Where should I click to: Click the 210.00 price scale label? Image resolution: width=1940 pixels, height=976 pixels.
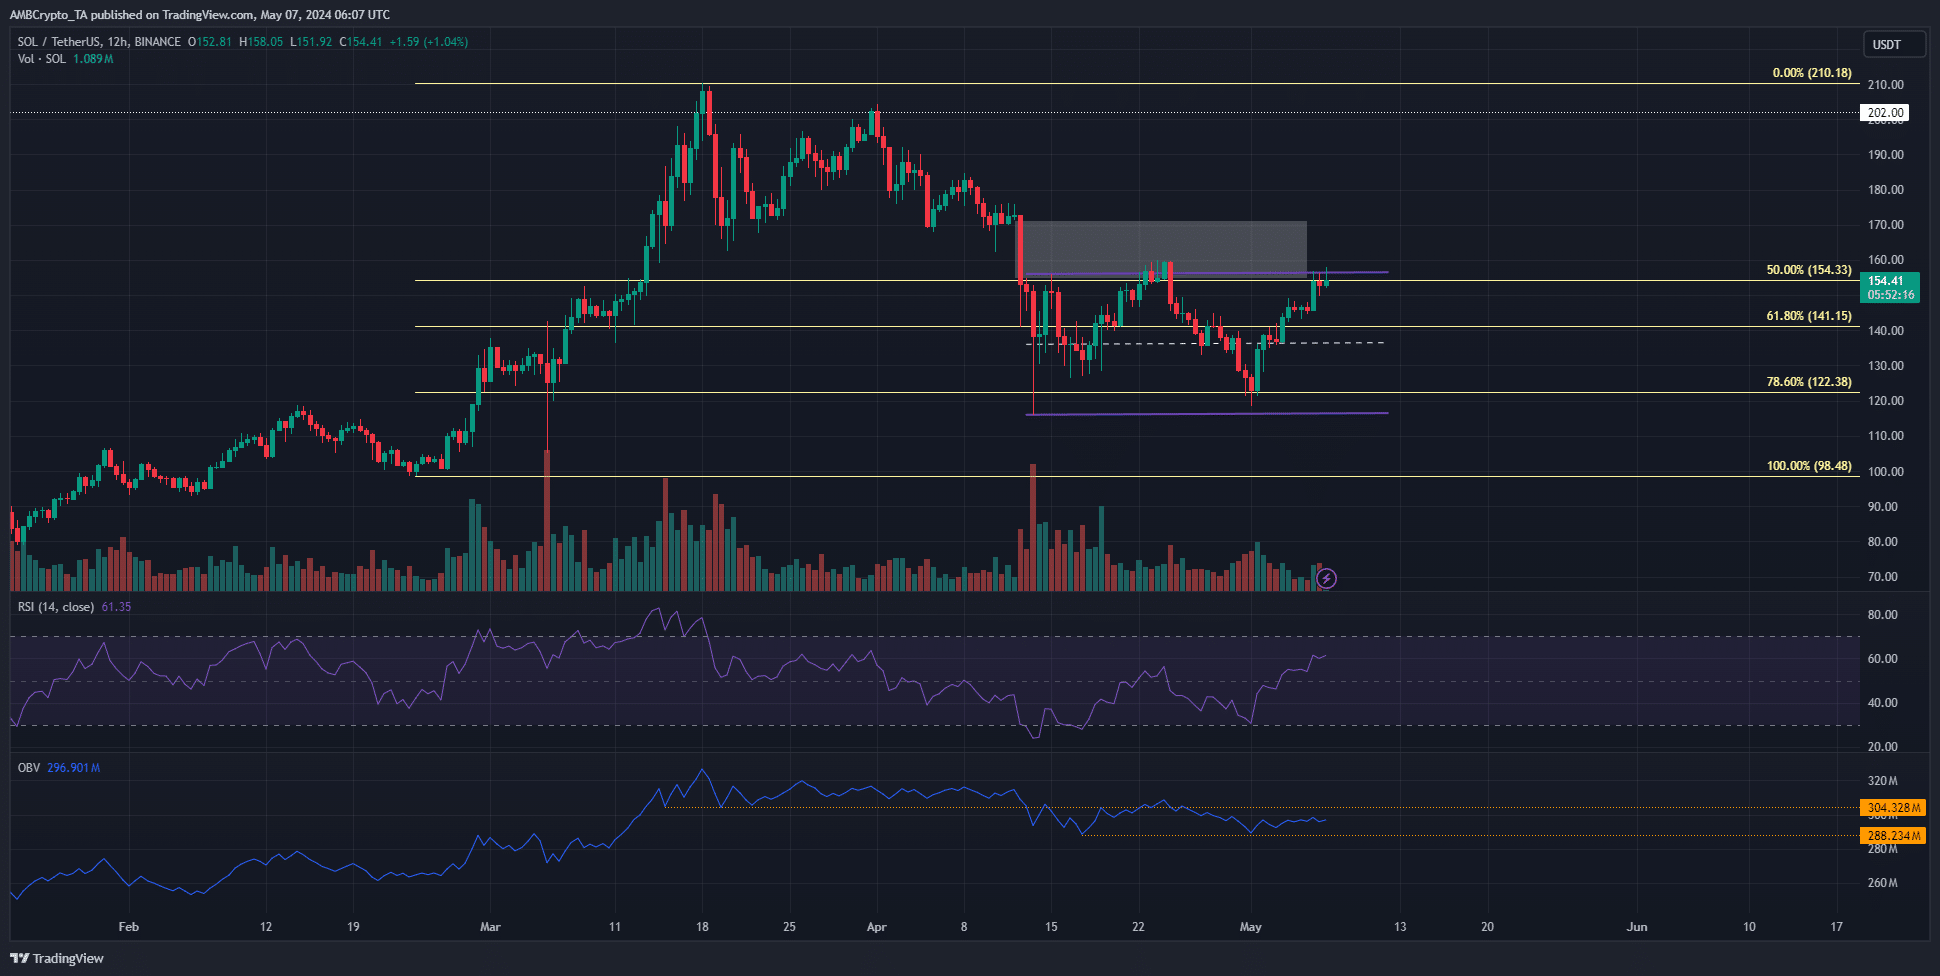pyautogui.click(x=1886, y=85)
